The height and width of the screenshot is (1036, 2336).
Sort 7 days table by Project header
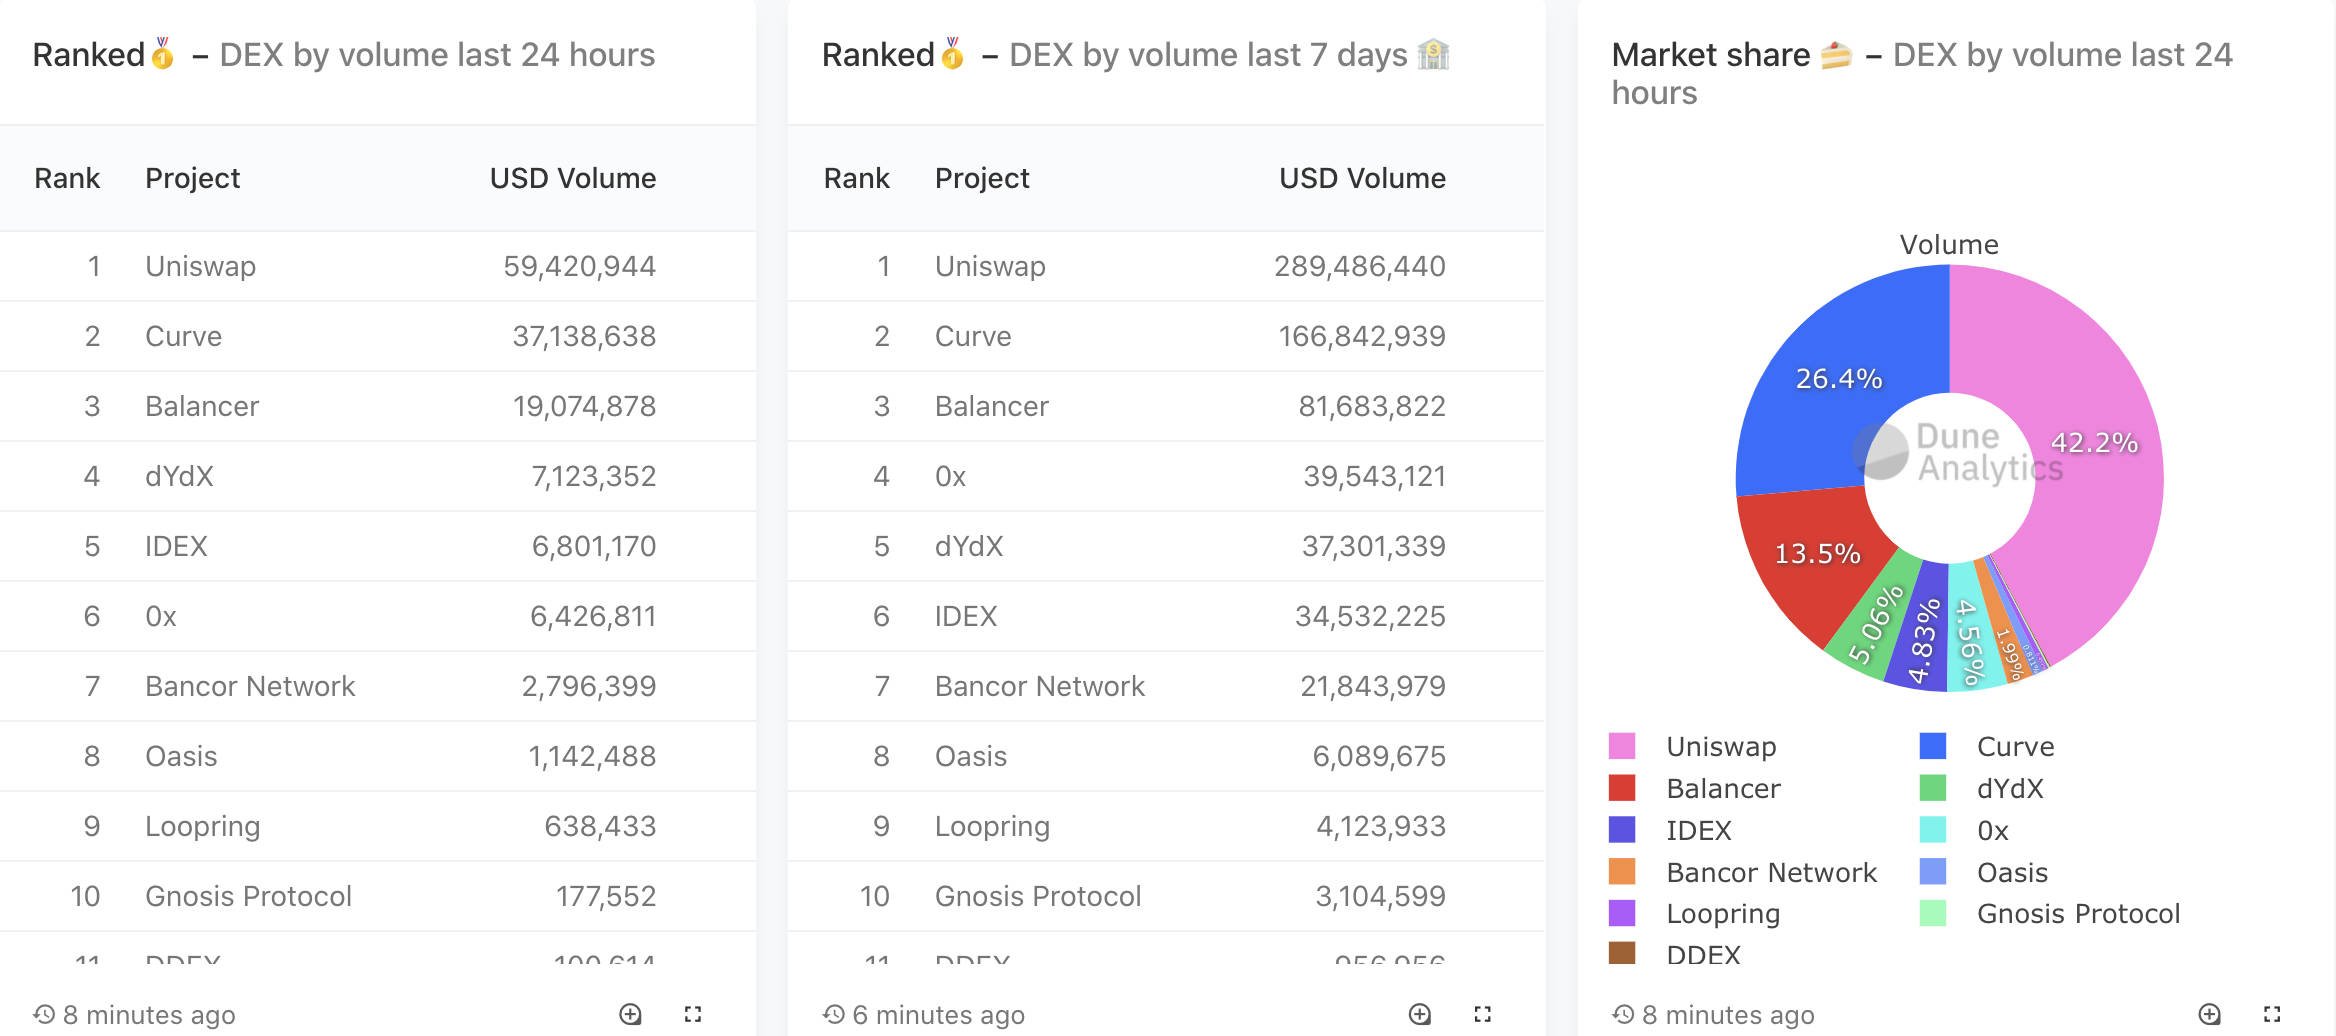[x=982, y=178]
